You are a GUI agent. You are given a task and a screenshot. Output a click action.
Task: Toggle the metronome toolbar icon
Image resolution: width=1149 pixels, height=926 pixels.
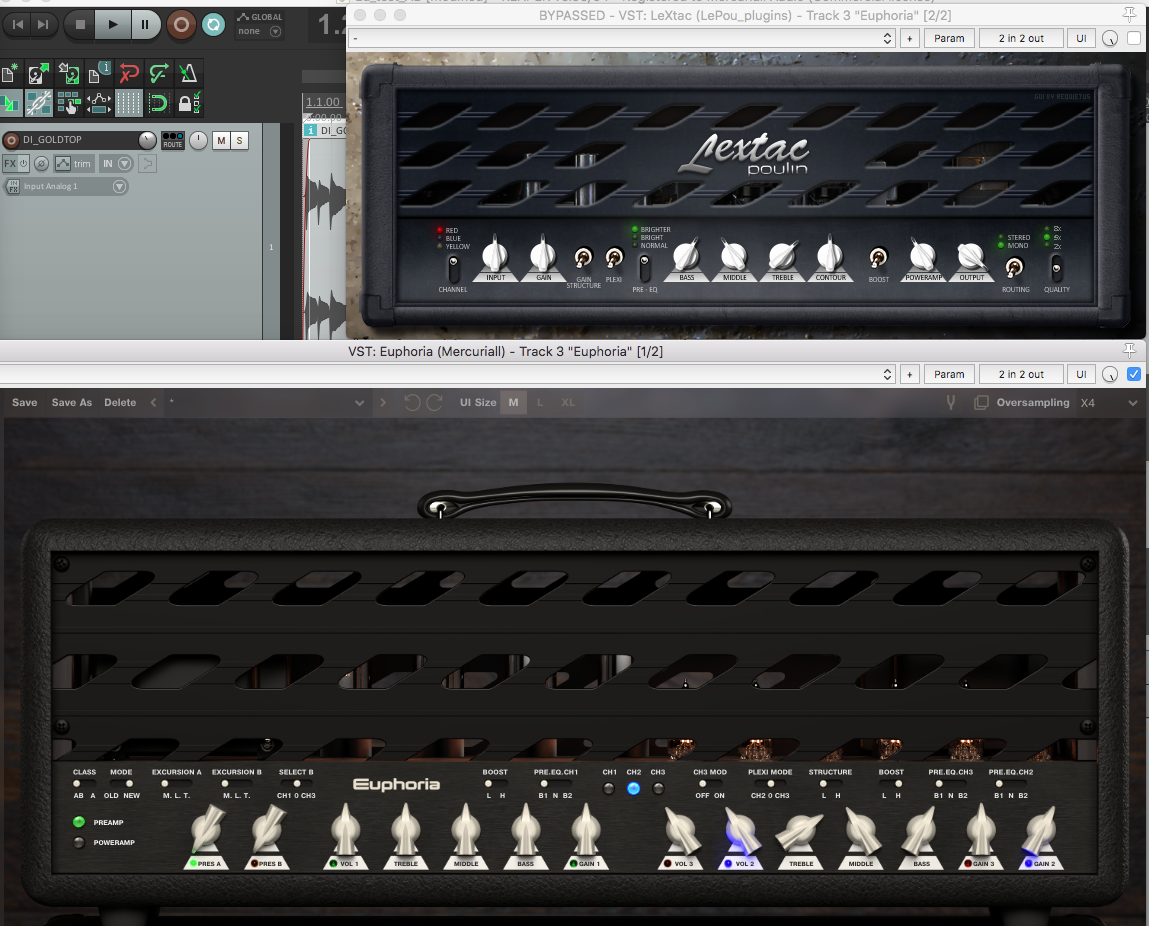pyautogui.click(x=188, y=73)
